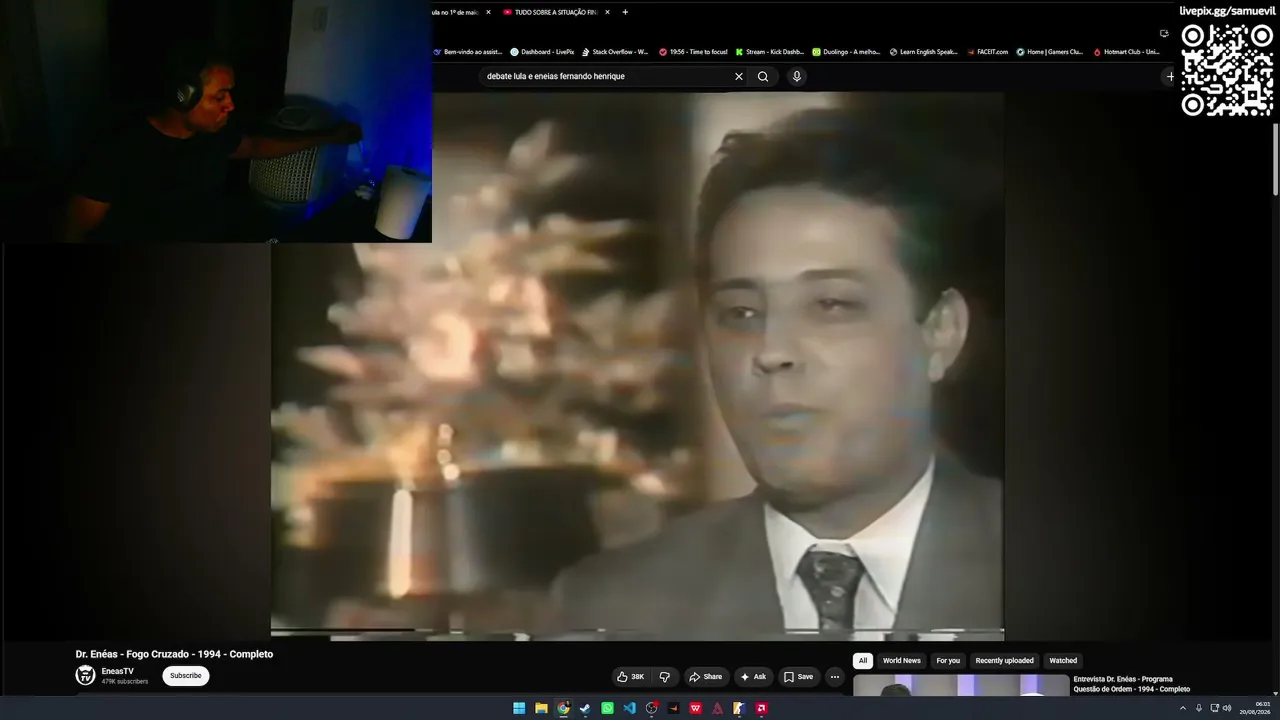Screen dimensions: 1280x720
Task: Open Google Chrome from the taskbar
Action: pos(563,708)
